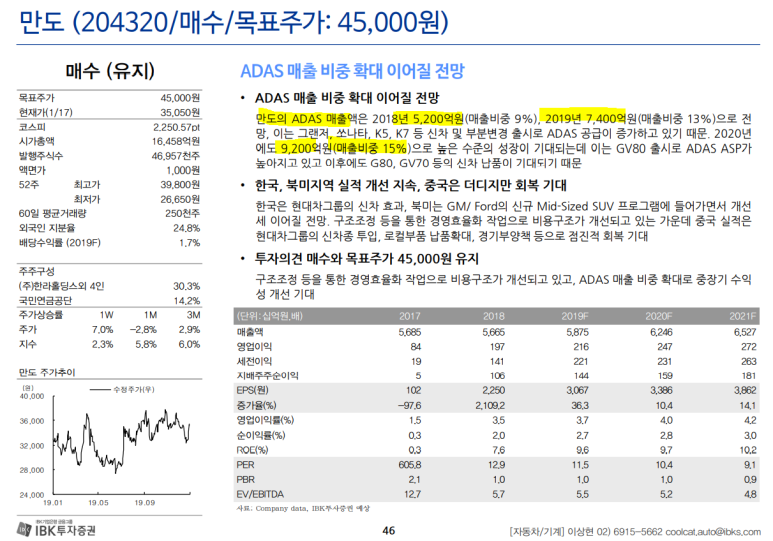This screenshot has height=541, width=773.
Task: Click the 1W column header in 주가상승률
Action: (106, 315)
